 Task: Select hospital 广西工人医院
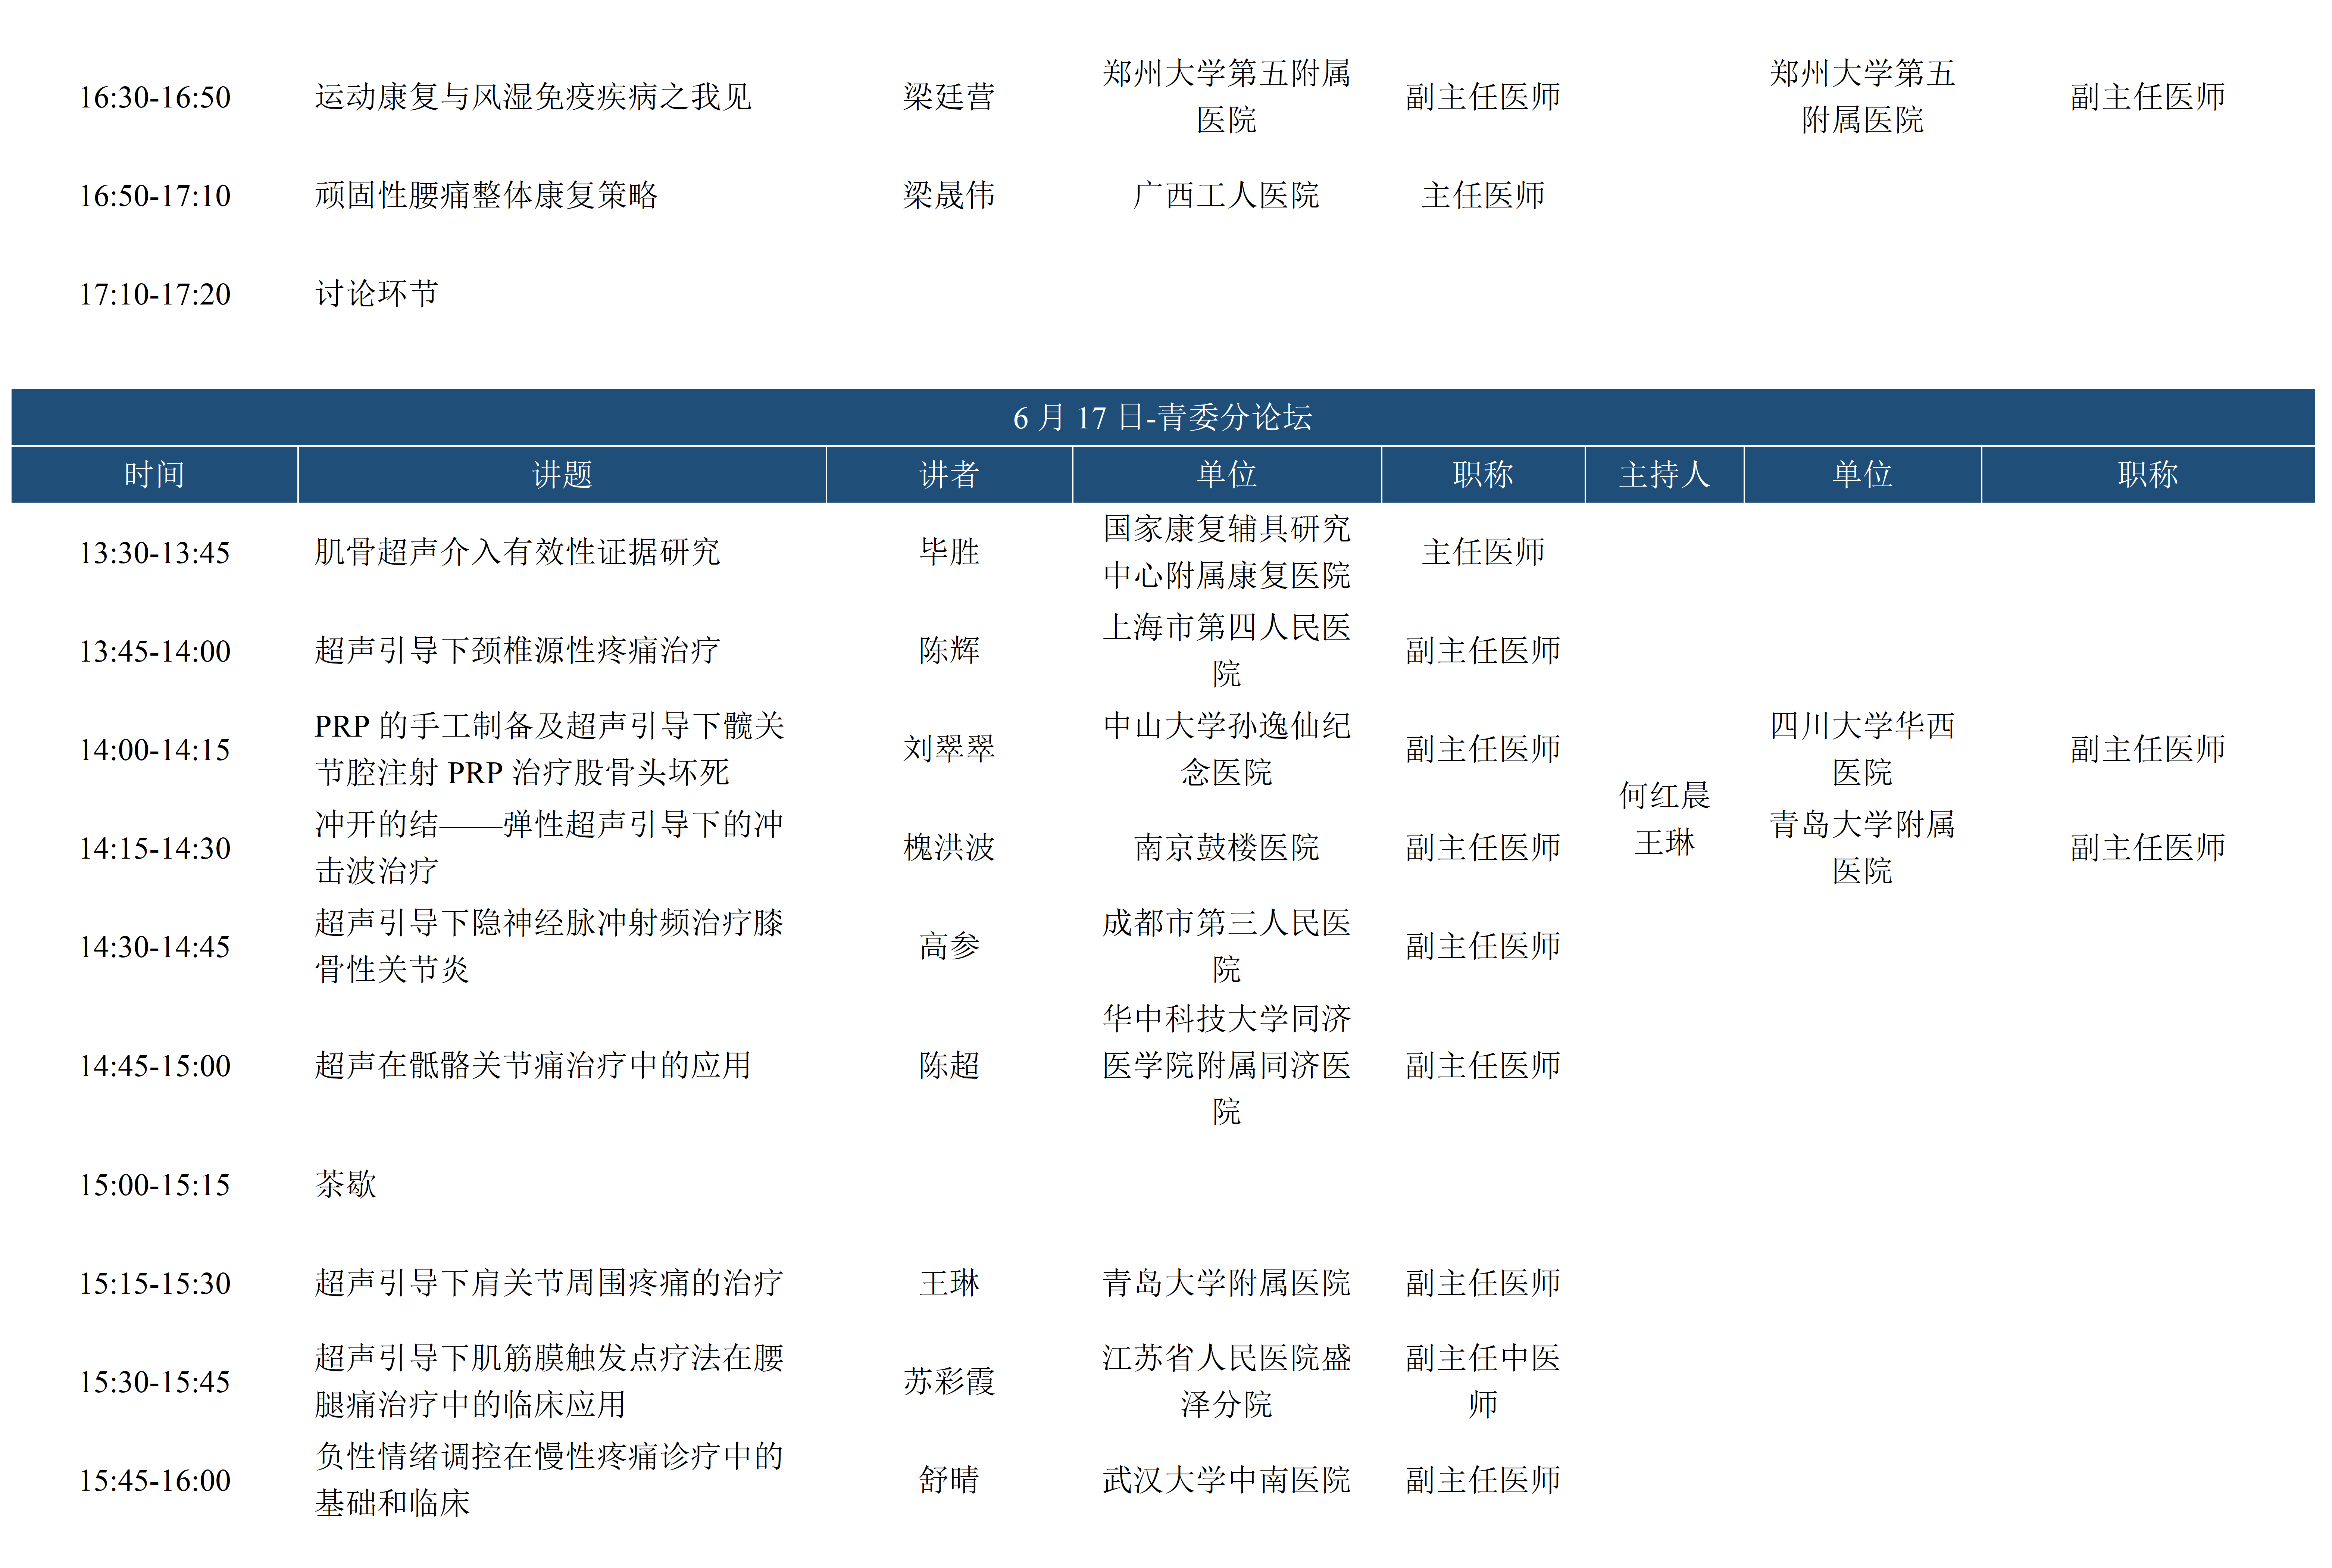(1226, 195)
